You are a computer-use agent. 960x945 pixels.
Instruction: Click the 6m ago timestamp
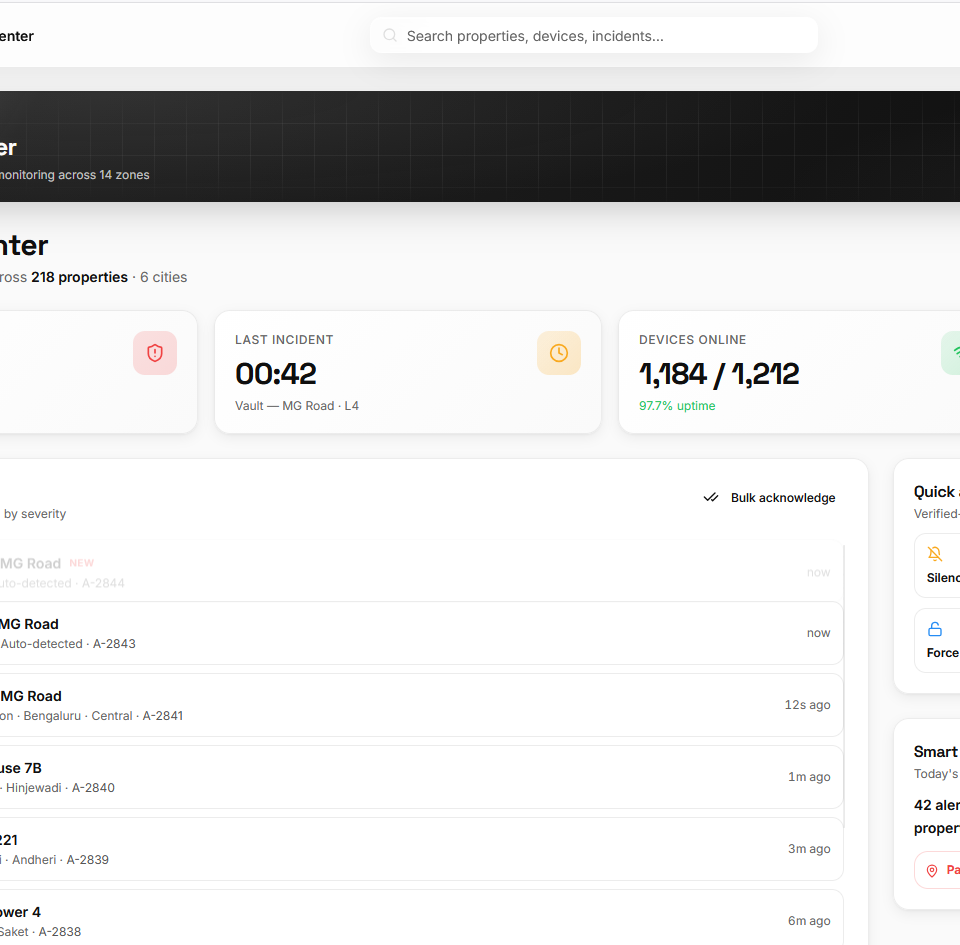click(x=809, y=921)
